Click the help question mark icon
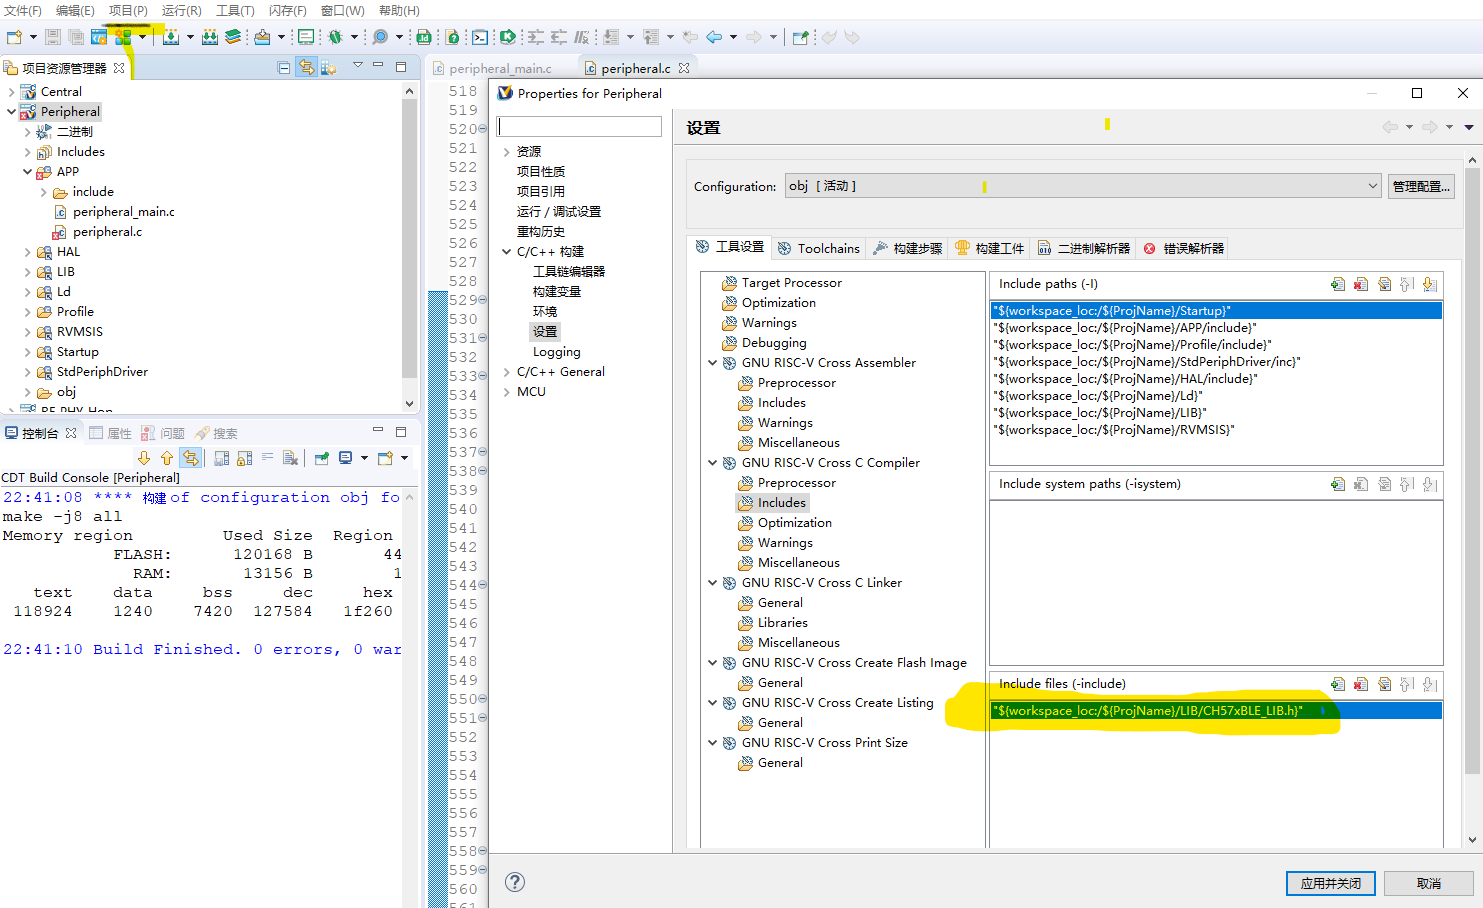 tap(515, 882)
